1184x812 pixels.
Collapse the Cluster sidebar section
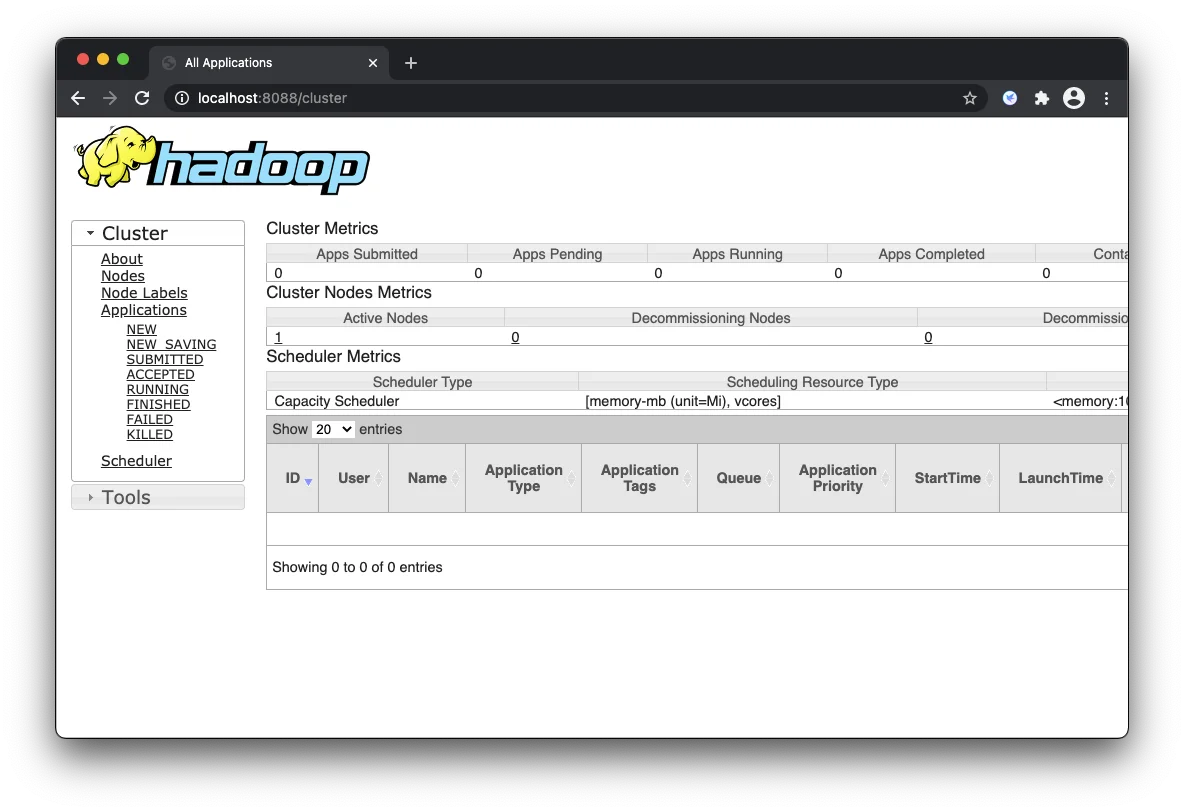(x=135, y=233)
